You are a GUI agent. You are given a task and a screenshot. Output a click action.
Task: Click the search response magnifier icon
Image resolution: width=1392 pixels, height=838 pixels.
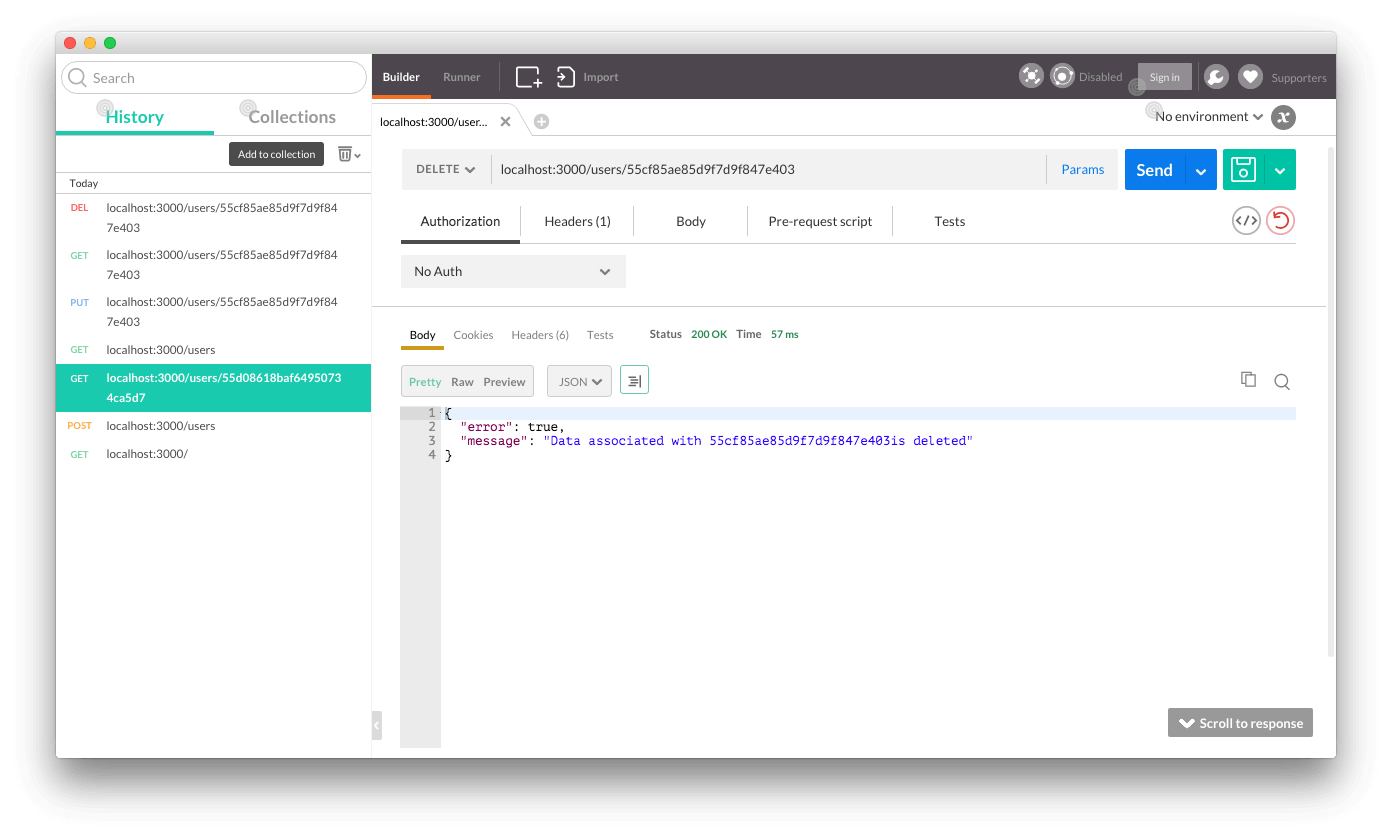click(1281, 381)
